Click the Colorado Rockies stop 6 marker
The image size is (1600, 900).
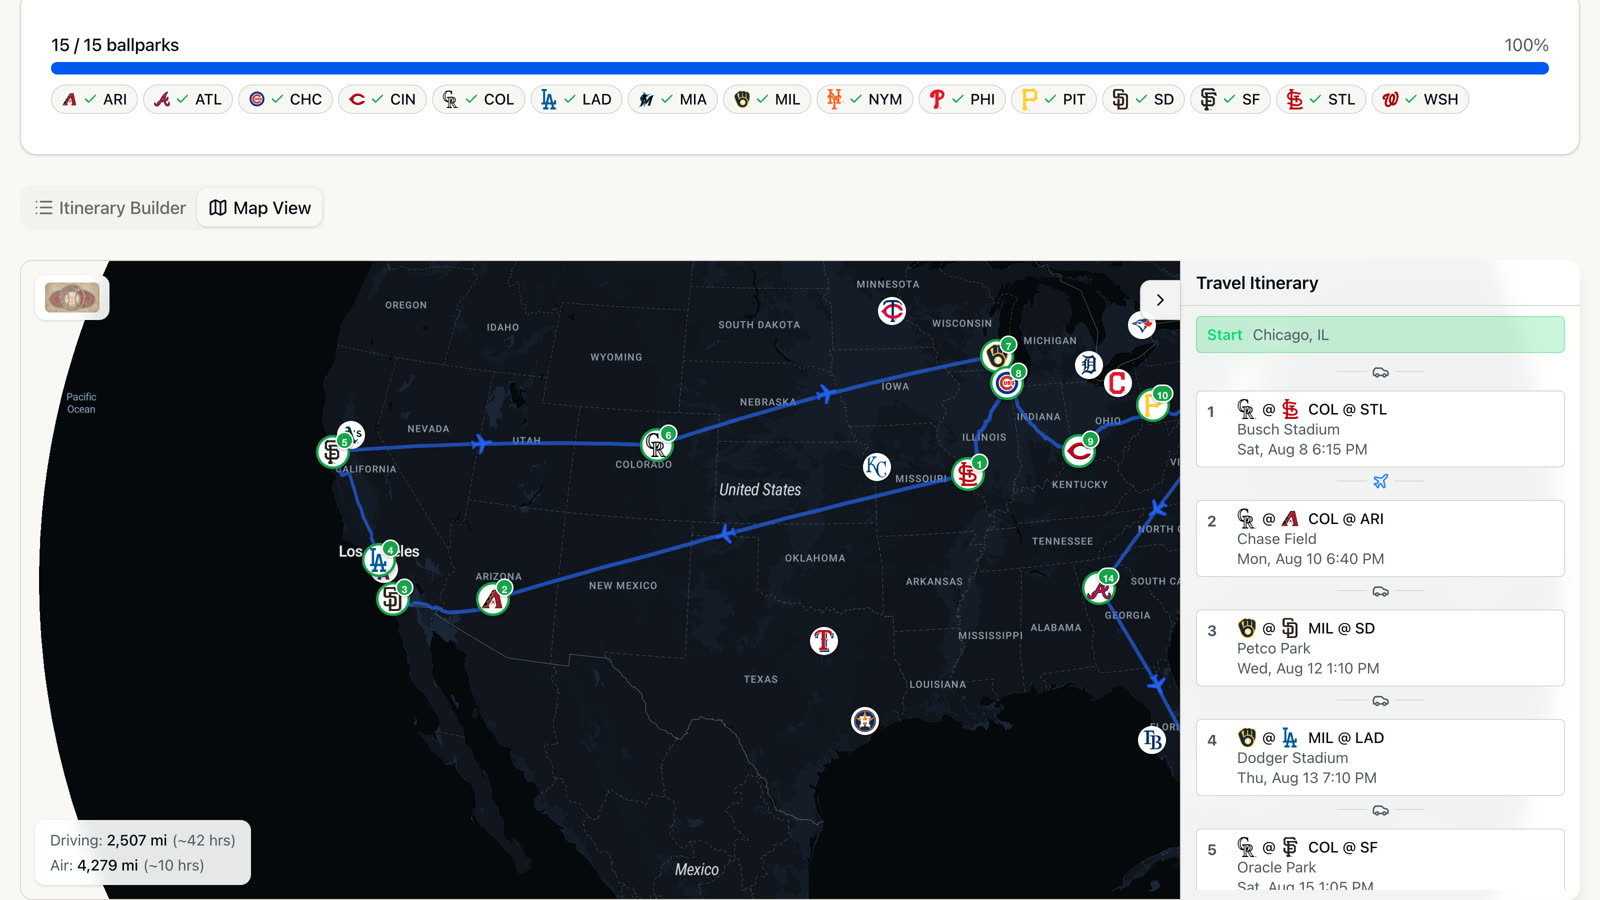pyautogui.click(x=657, y=444)
